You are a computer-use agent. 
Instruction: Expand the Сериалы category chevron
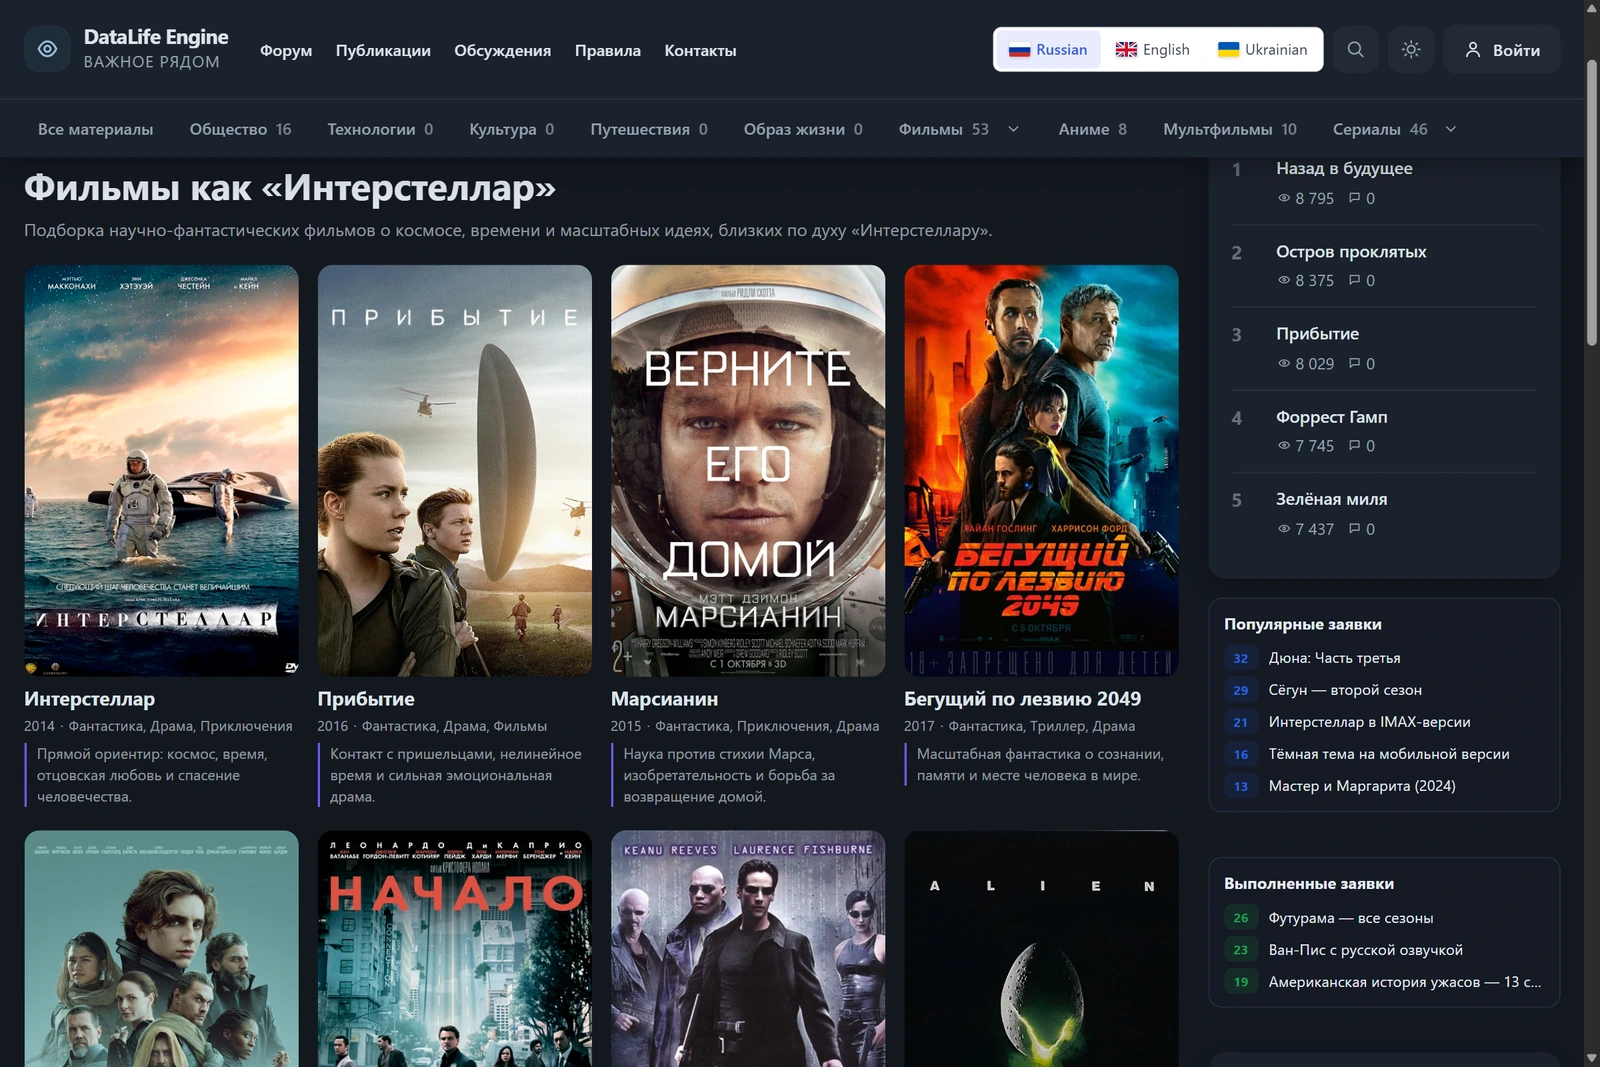click(x=1451, y=129)
